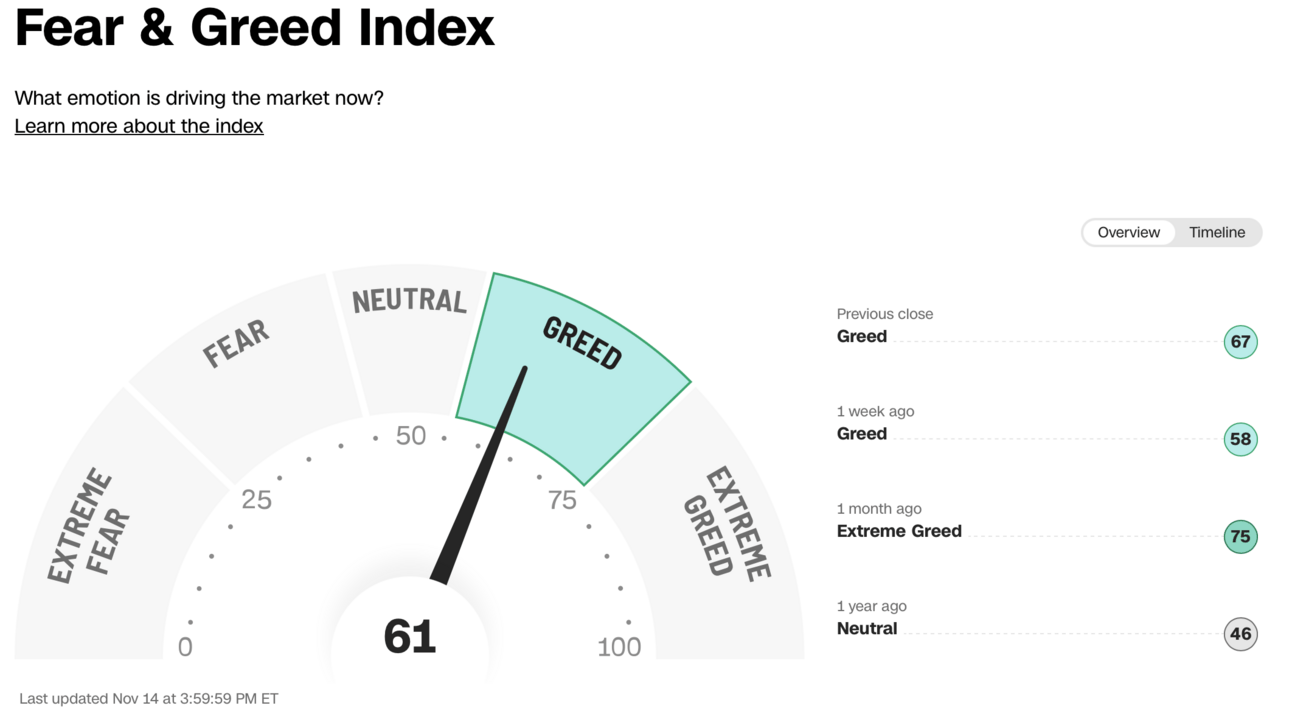This screenshot has width=1292, height=728.
Task: Click the 67 previous close badge
Action: tap(1240, 342)
